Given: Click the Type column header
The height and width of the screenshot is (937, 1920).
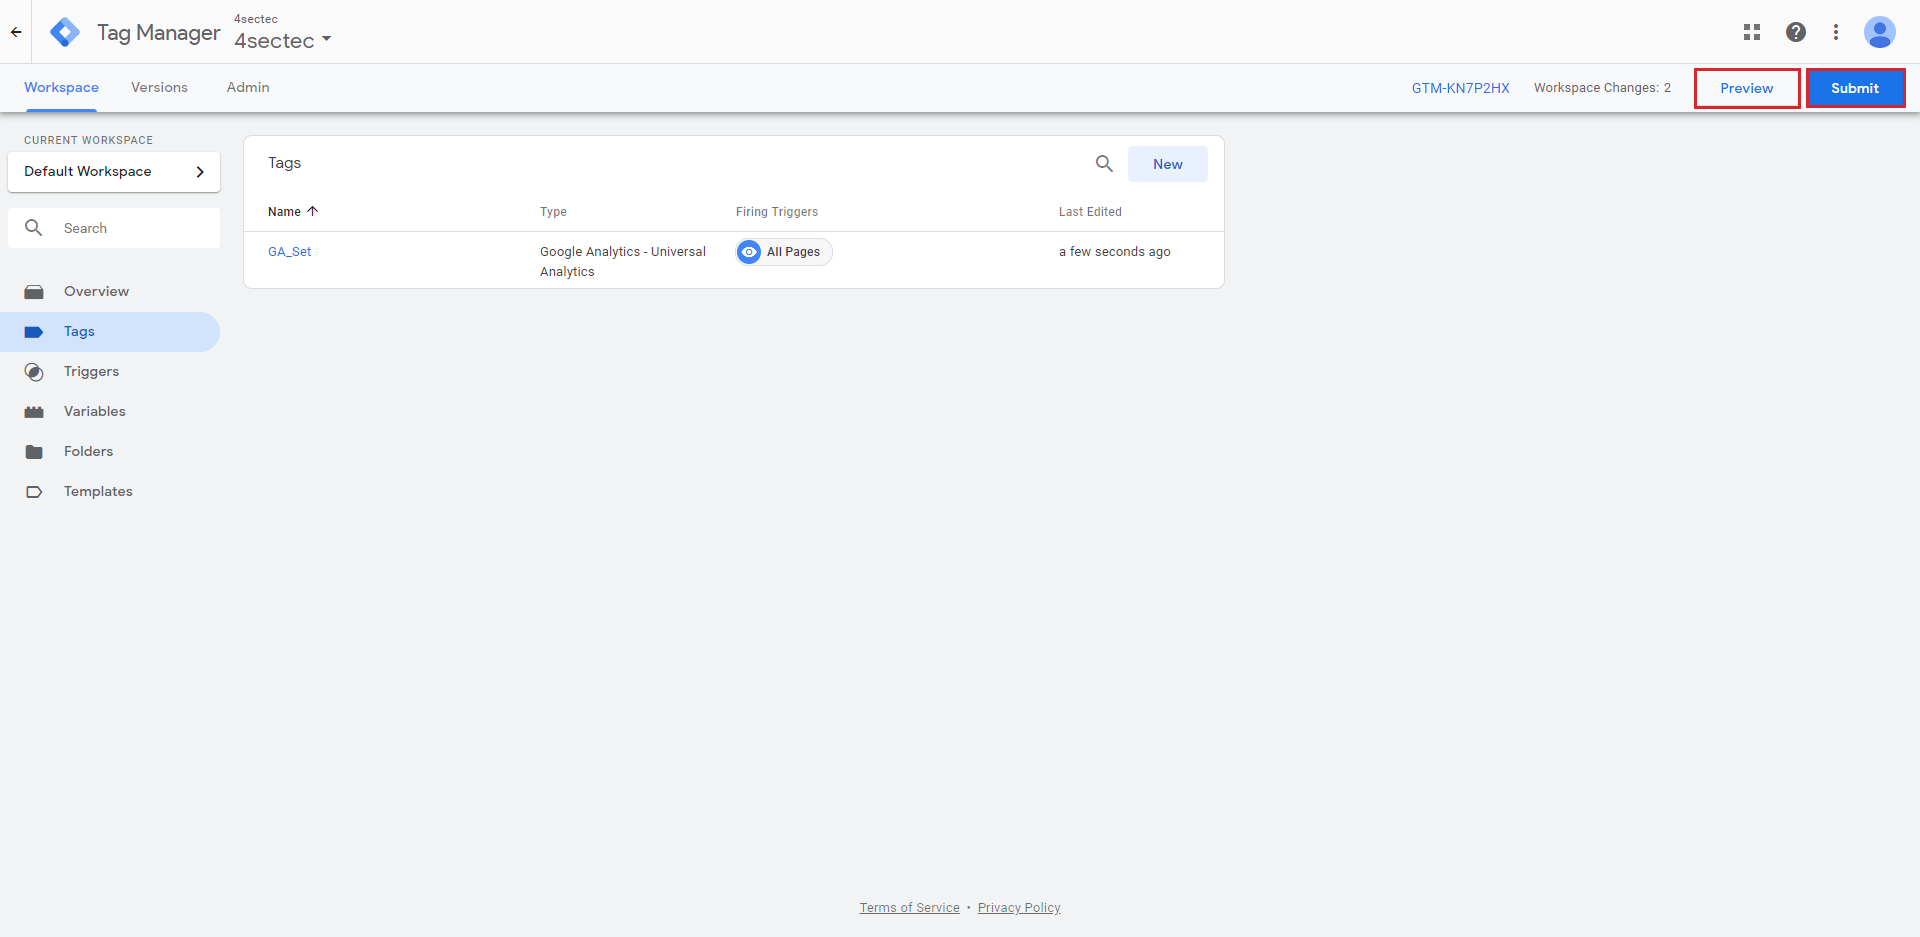Looking at the screenshot, I should pos(553,212).
